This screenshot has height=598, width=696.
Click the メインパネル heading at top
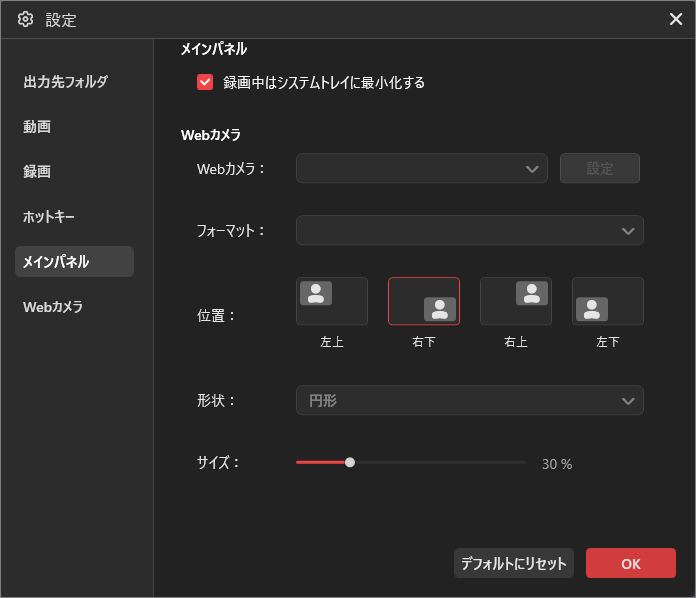click(x=214, y=49)
